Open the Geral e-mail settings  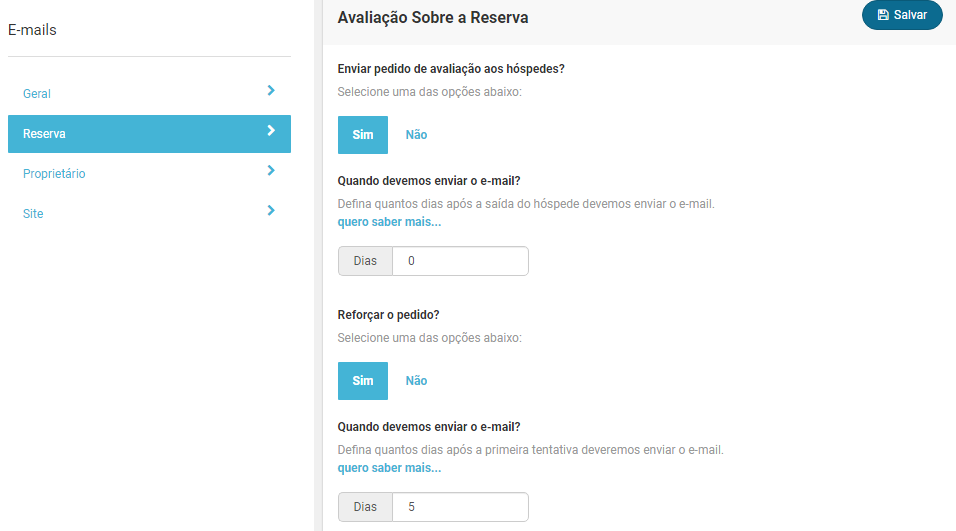pos(37,94)
